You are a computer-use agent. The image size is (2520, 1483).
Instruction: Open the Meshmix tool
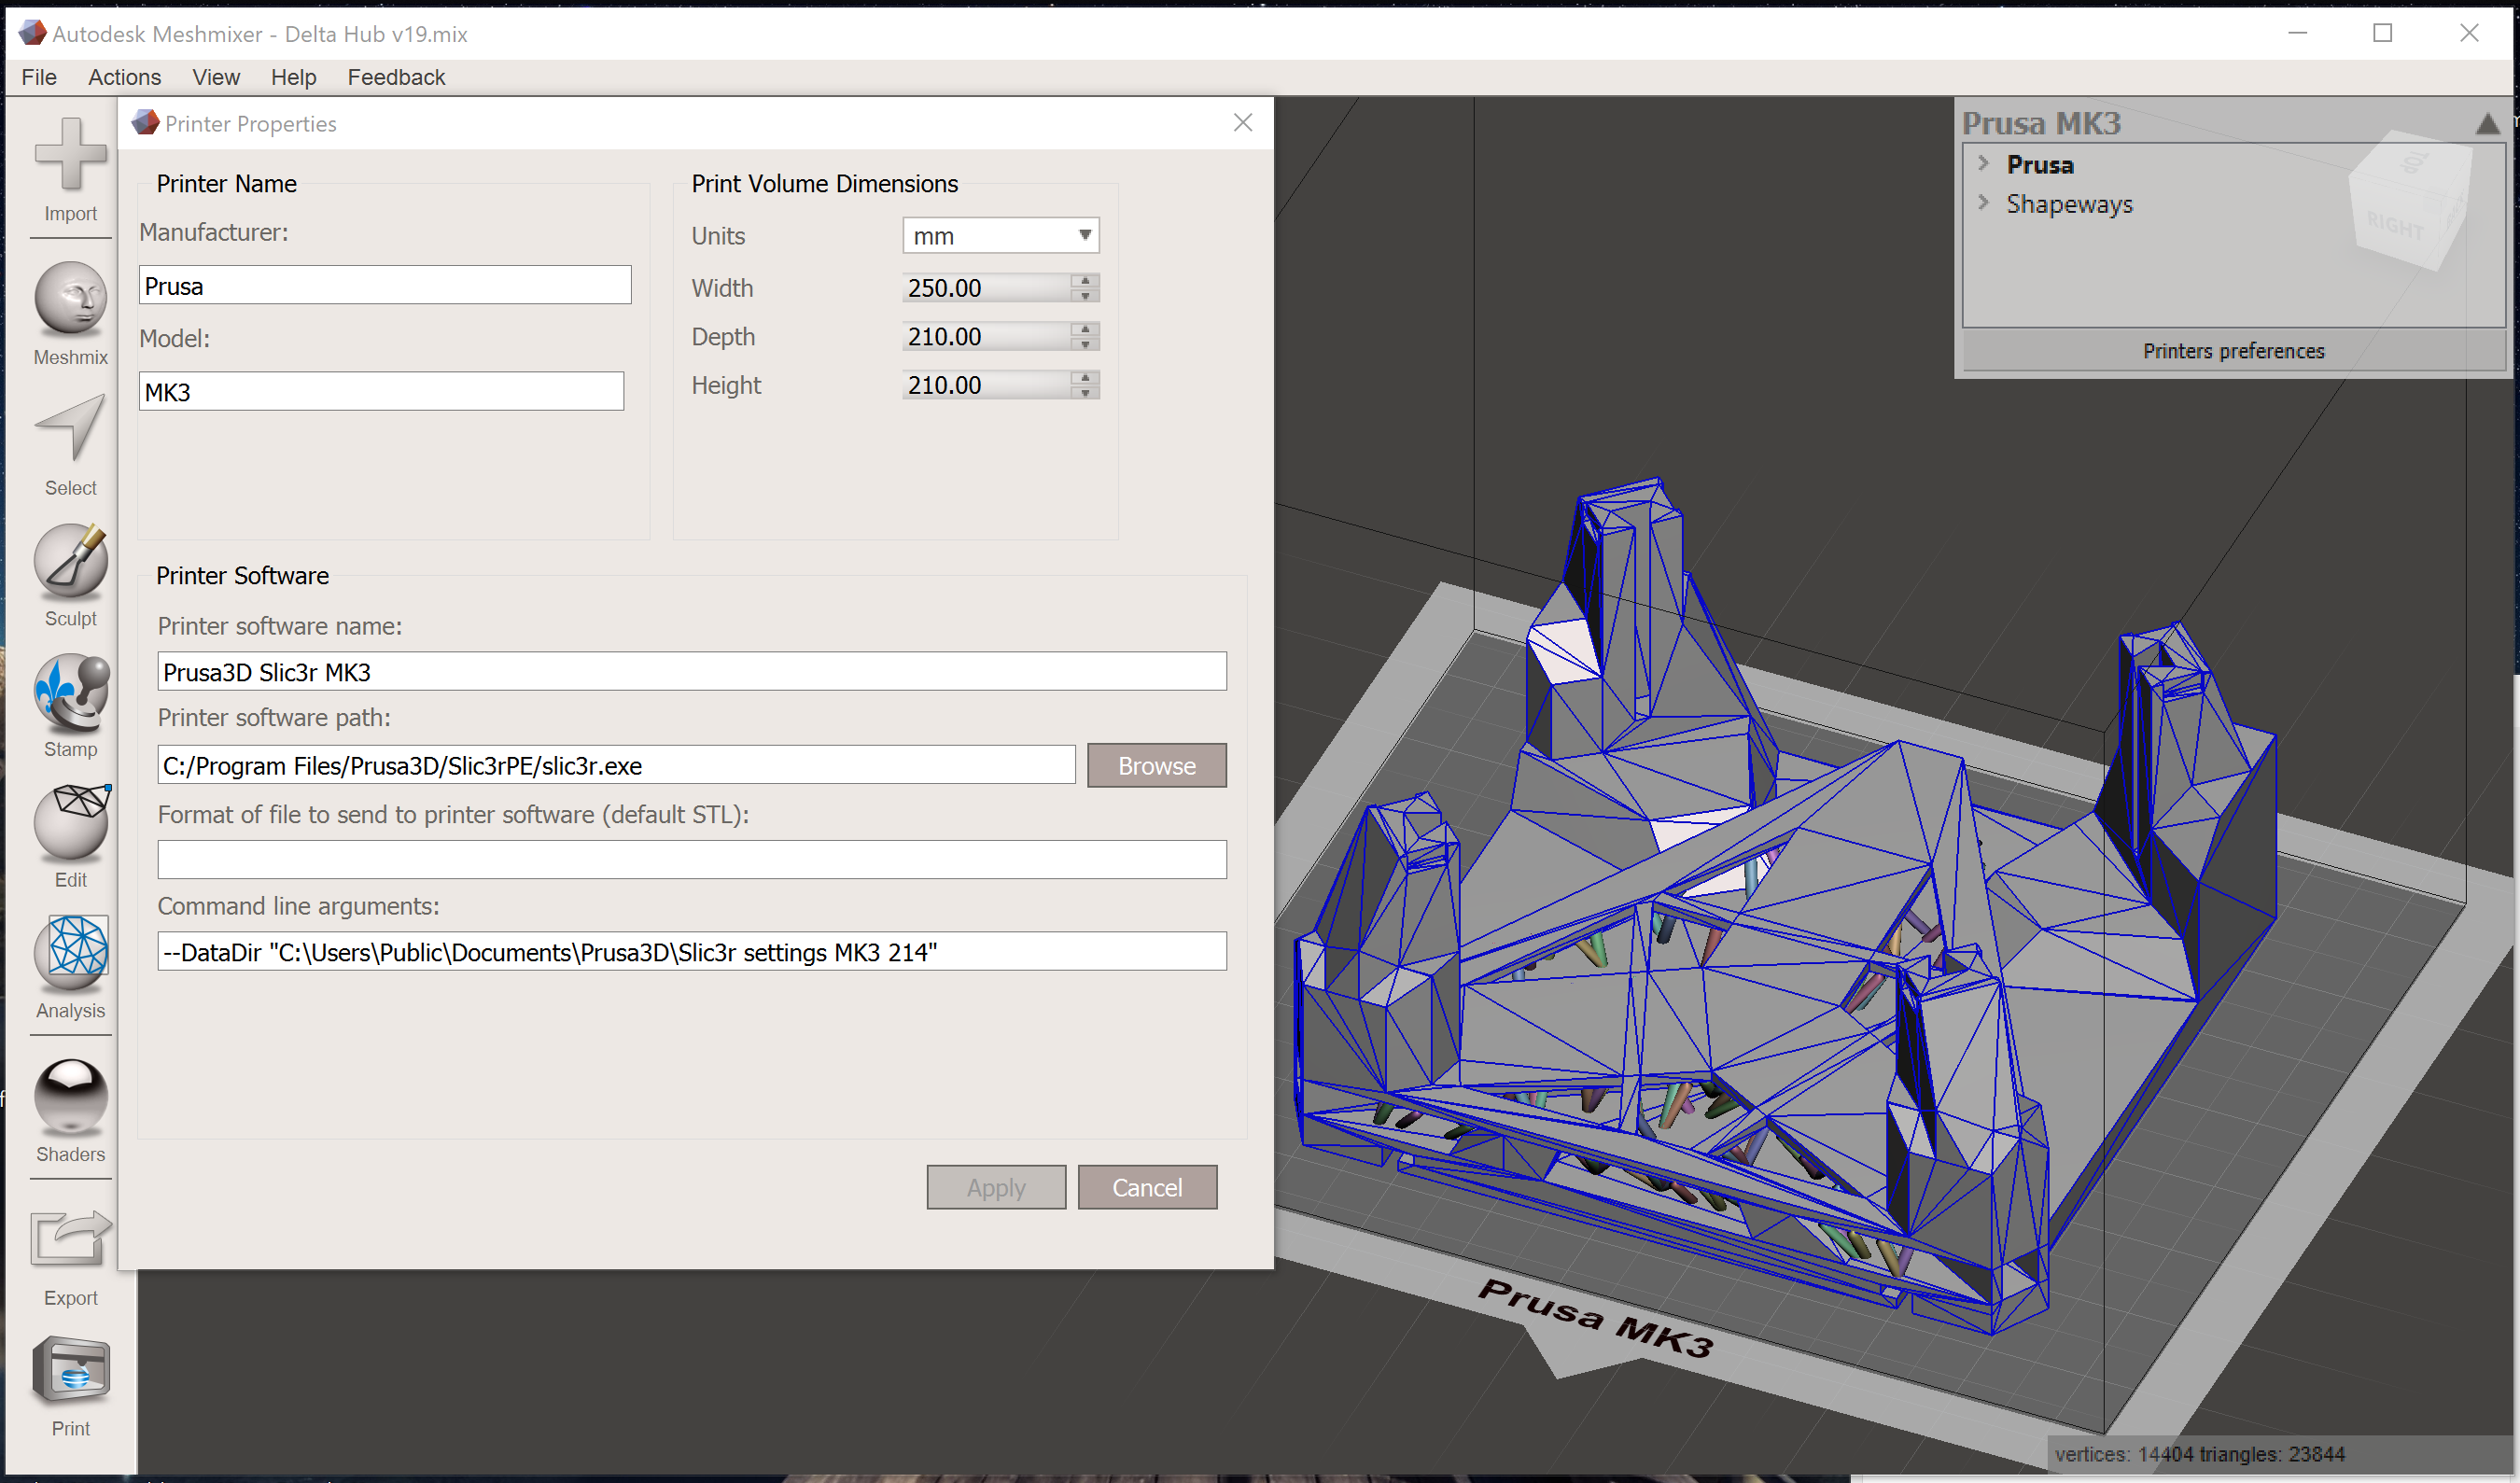coord(70,313)
